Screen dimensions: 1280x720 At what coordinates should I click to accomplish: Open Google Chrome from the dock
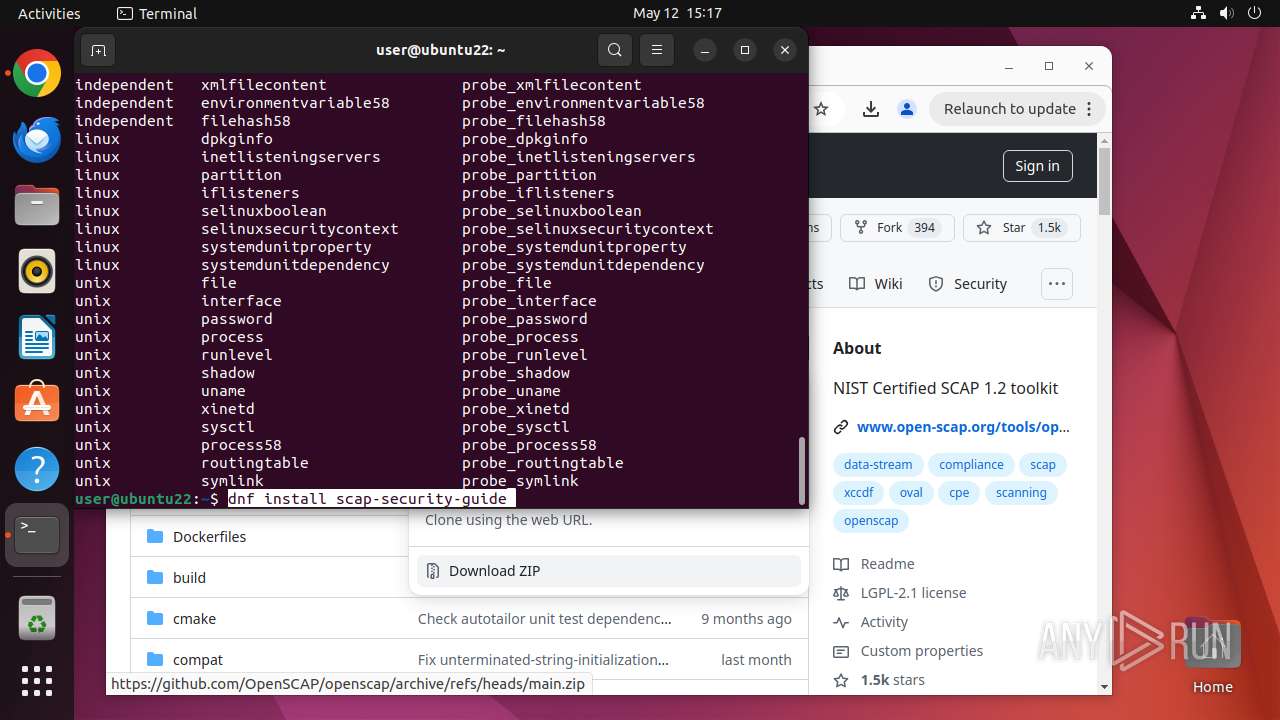click(x=37, y=73)
